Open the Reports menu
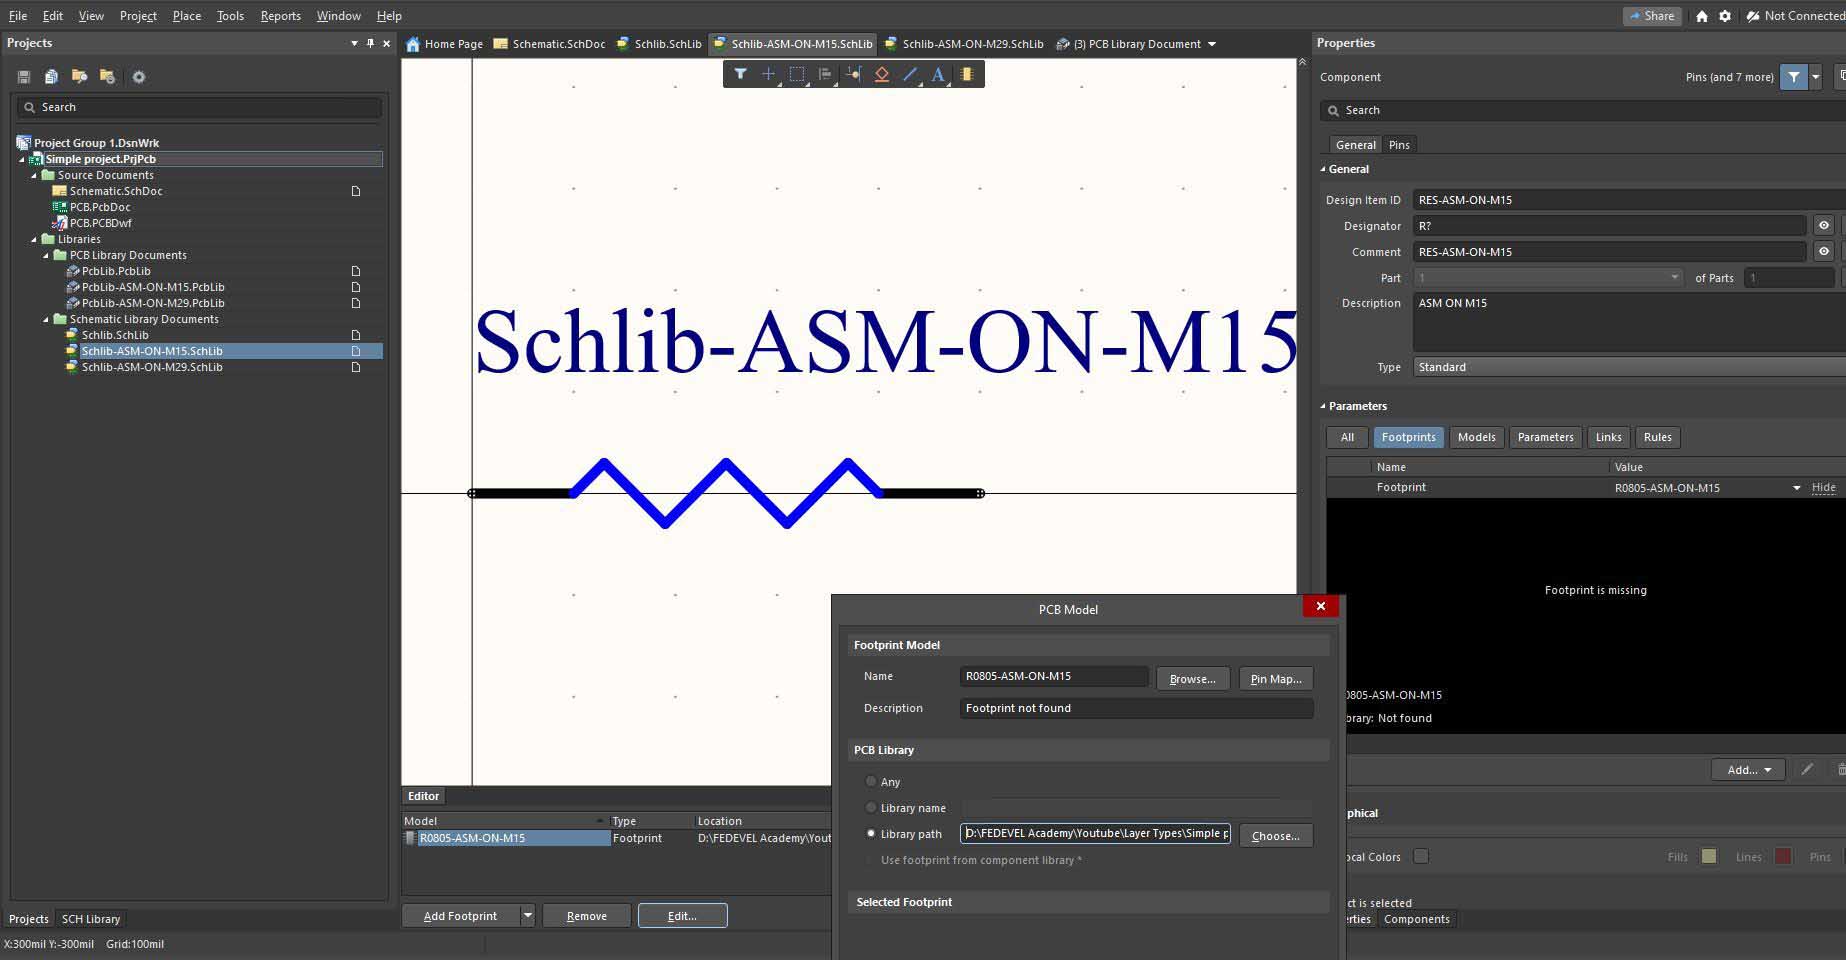 280,16
